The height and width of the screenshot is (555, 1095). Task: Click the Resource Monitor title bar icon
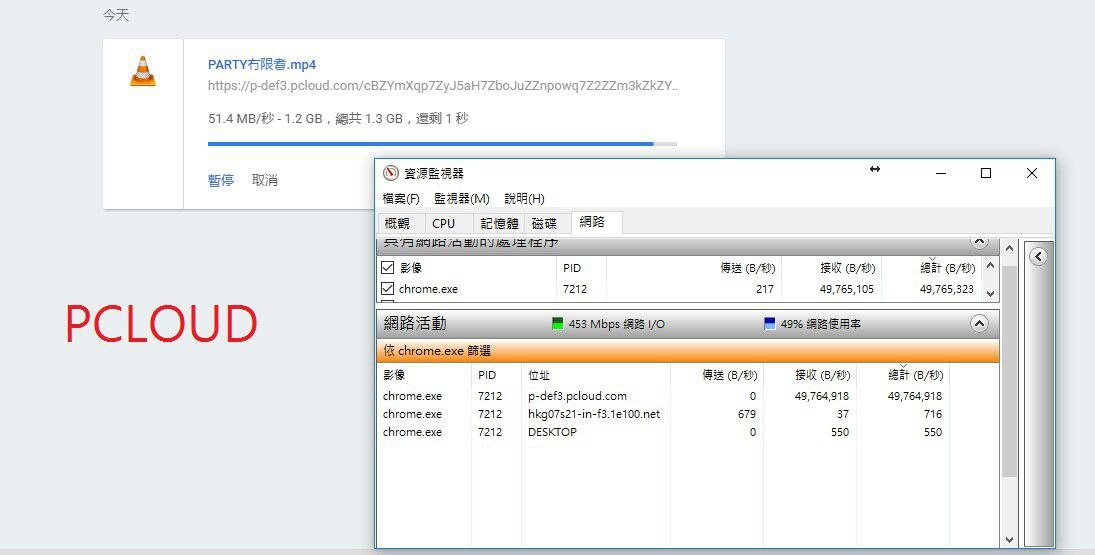point(391,173)
